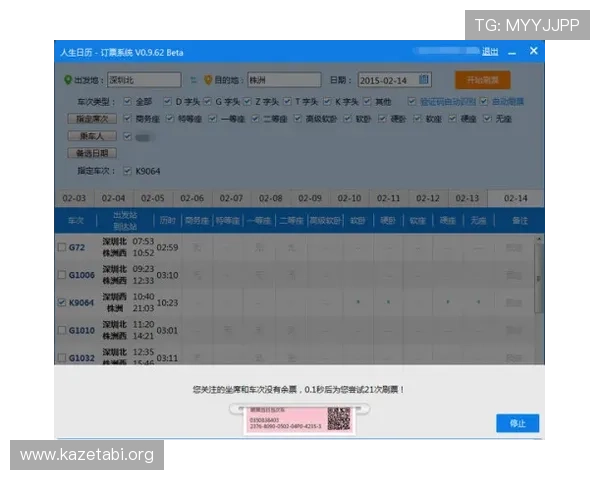Click the calendar icon in date field
Screen dimensions: 600x480
pyautogui.click(x=423, y=80)
